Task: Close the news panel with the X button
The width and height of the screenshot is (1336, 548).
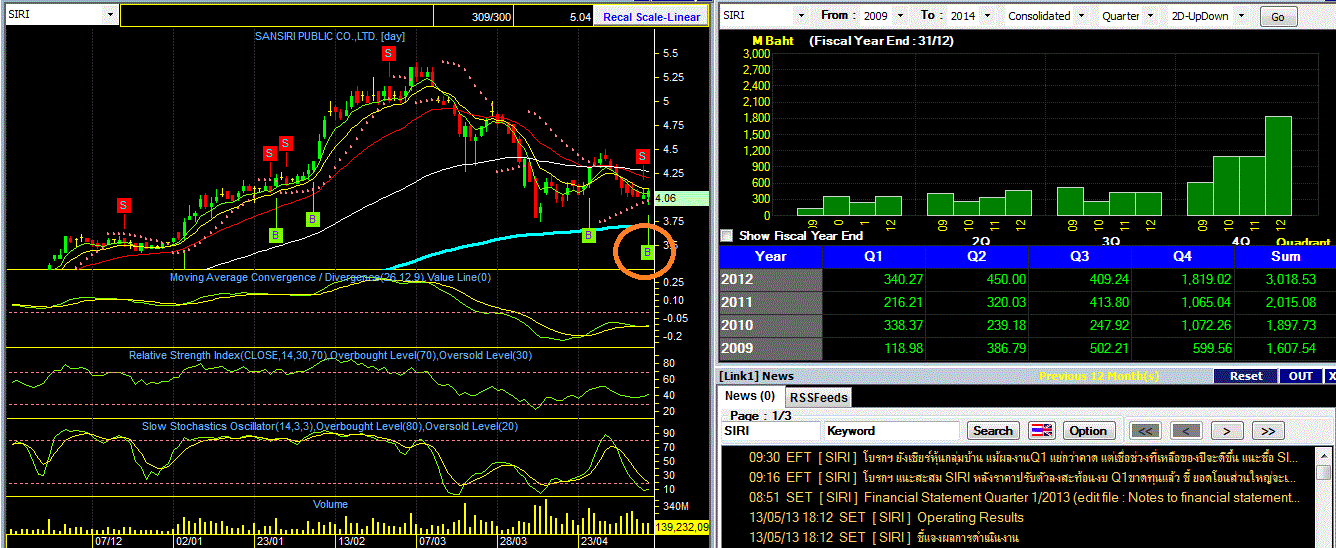Action: [x=1330, y=376]
